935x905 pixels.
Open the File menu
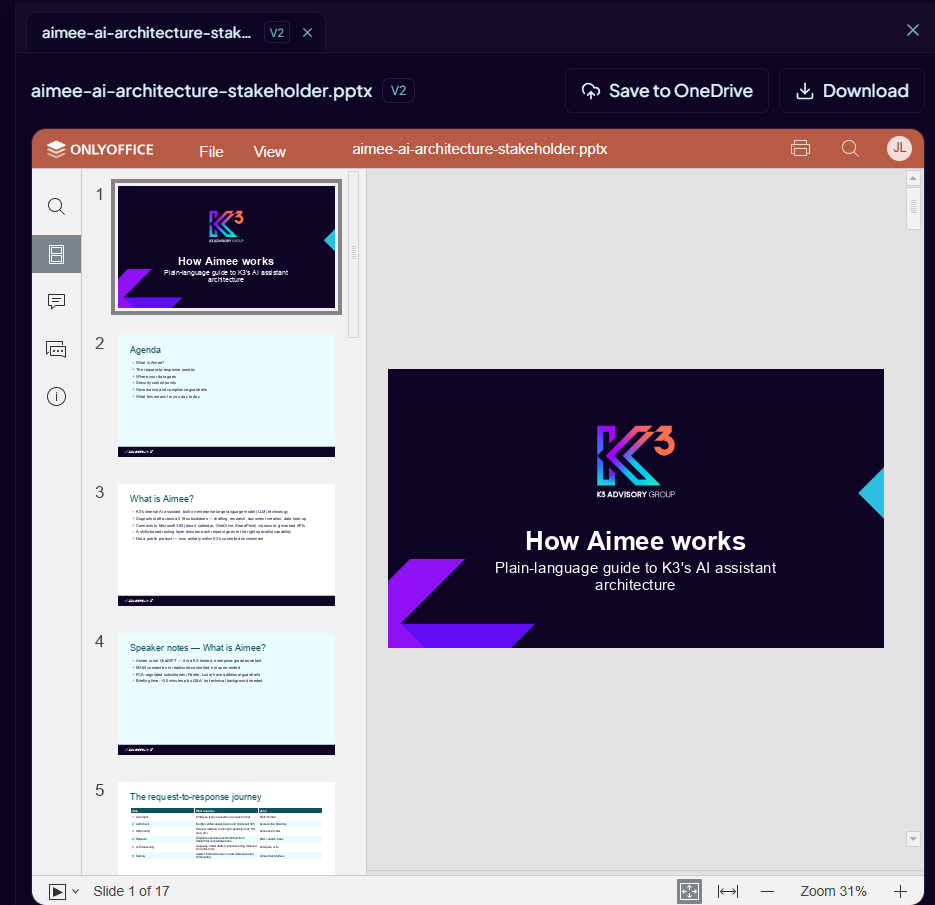pos(211,151)
